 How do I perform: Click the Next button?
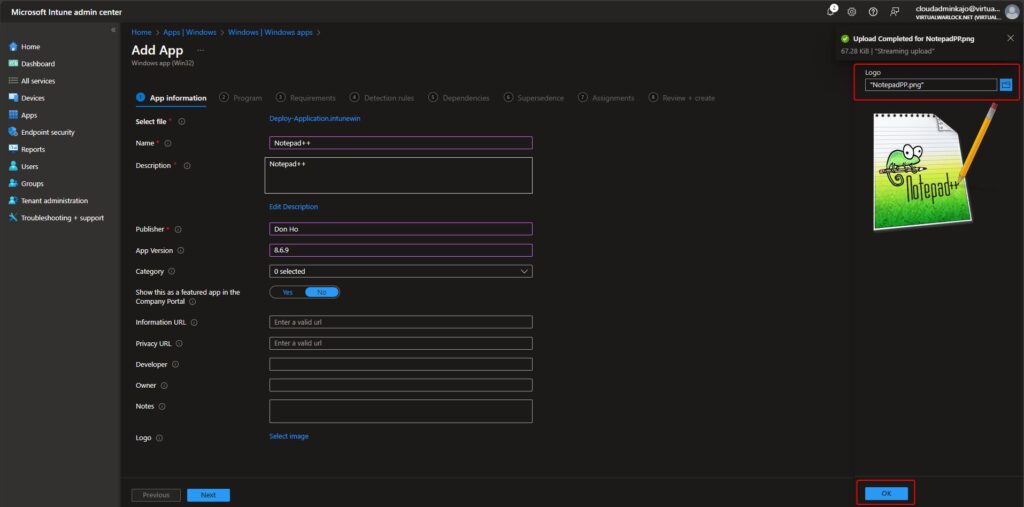pyautogui.click(x=208, y=495)
